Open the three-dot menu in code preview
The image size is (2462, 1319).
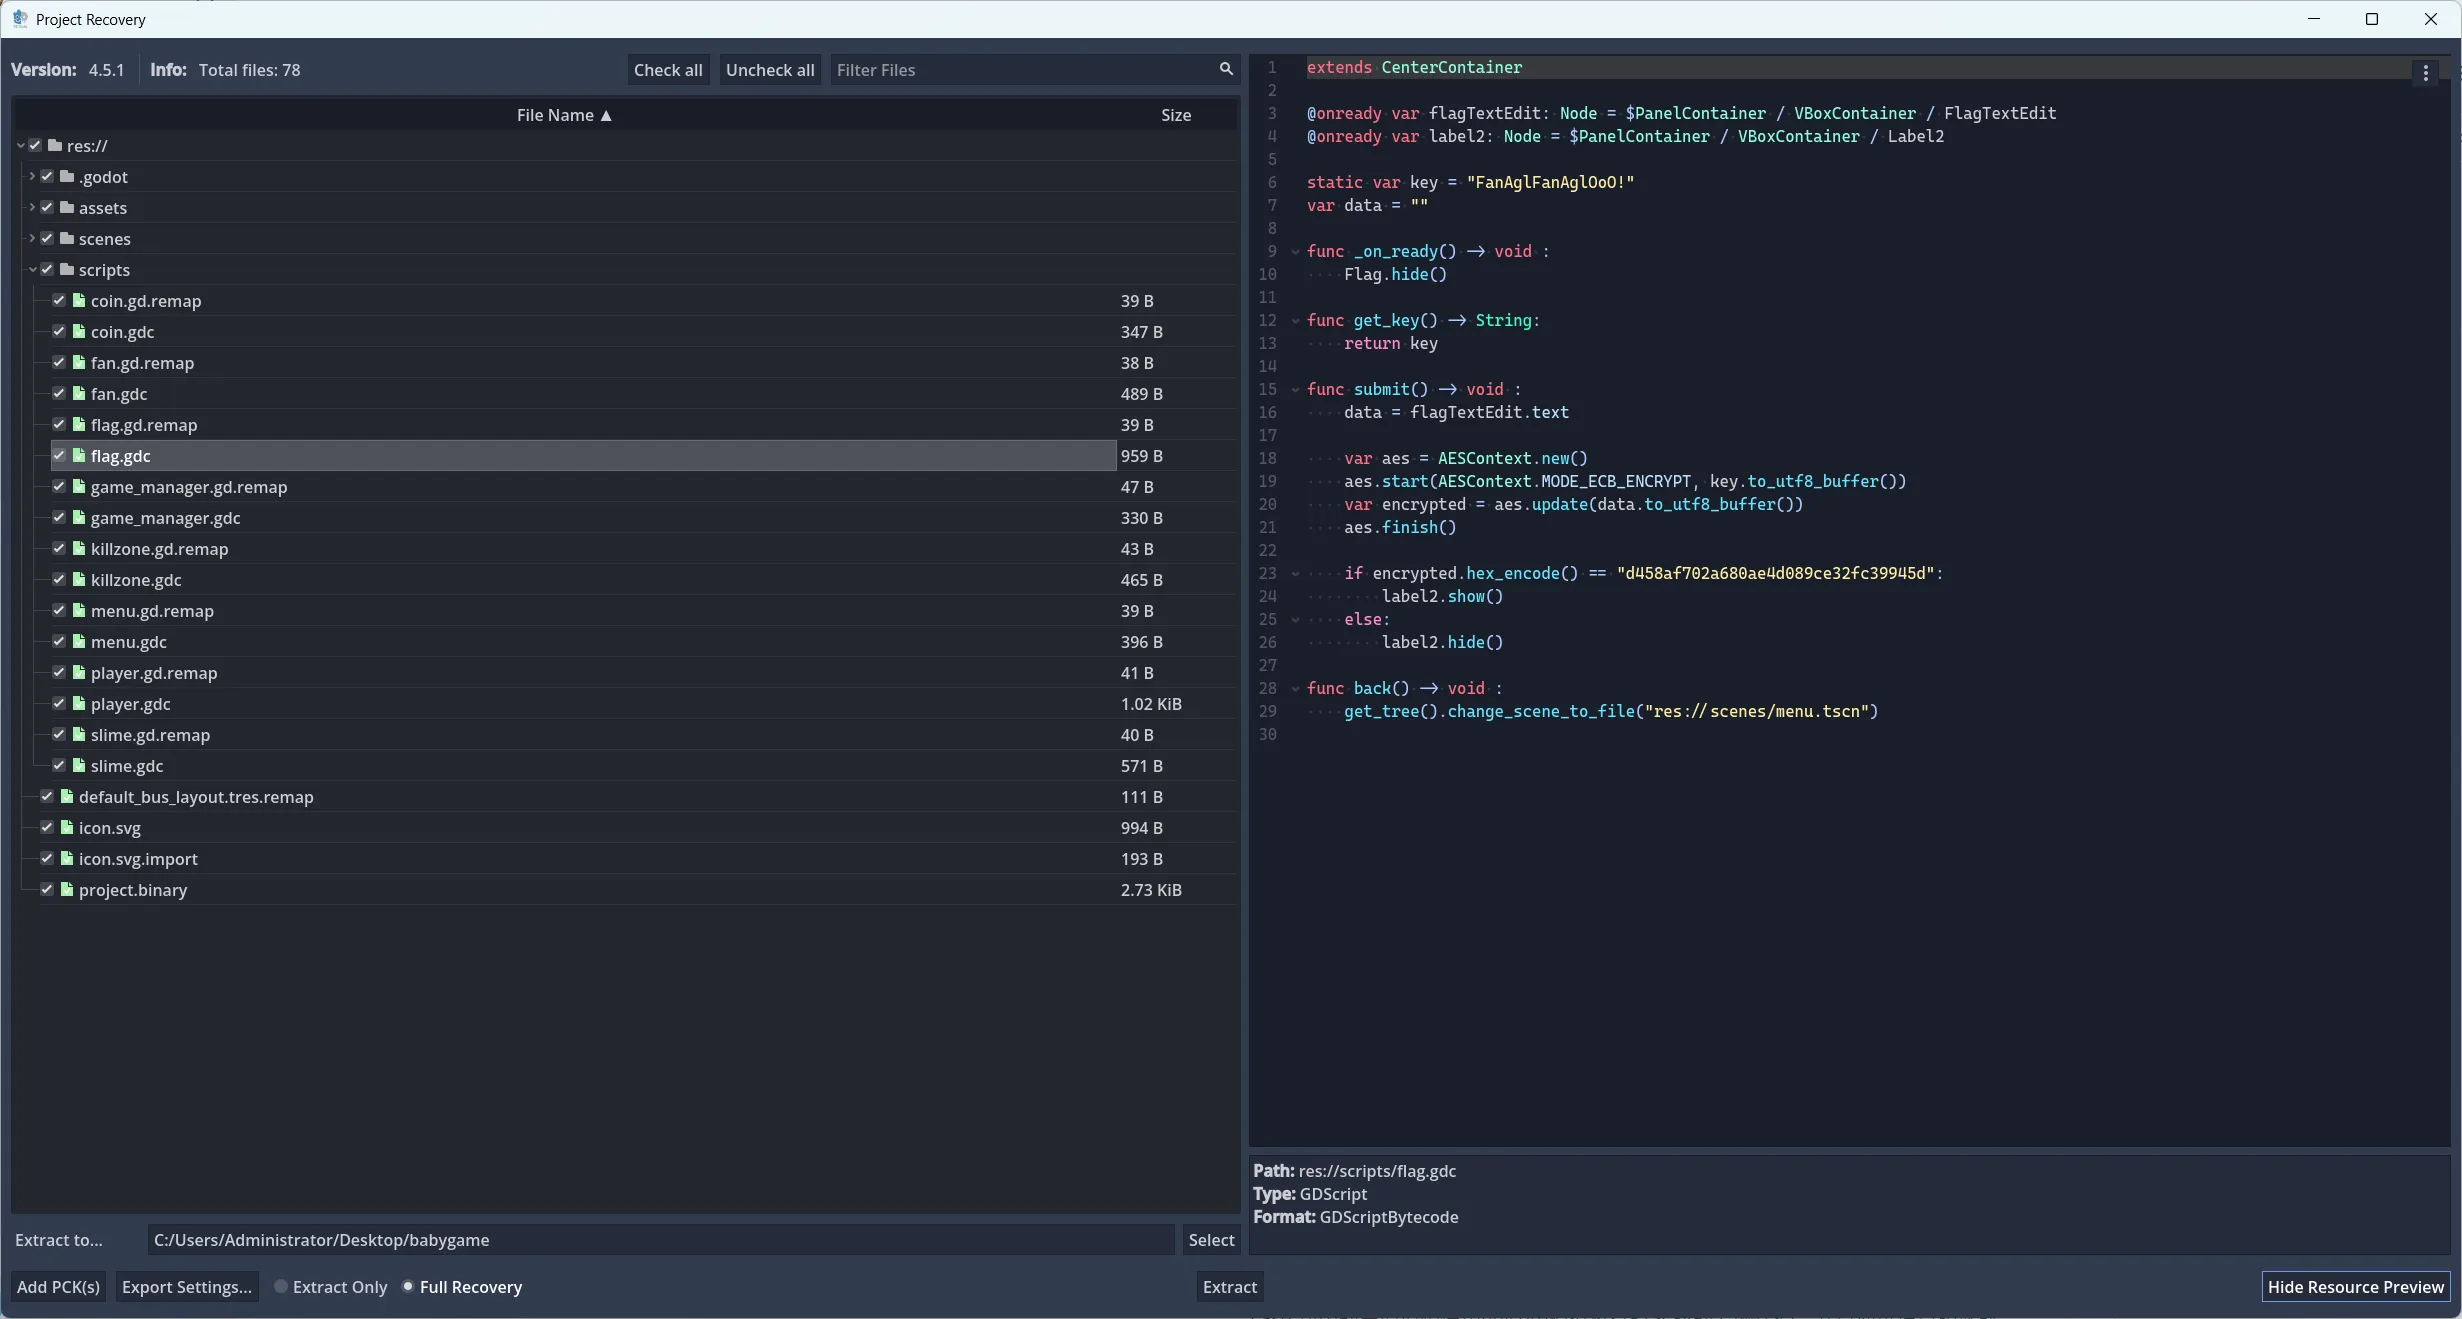coord(2425,73)
